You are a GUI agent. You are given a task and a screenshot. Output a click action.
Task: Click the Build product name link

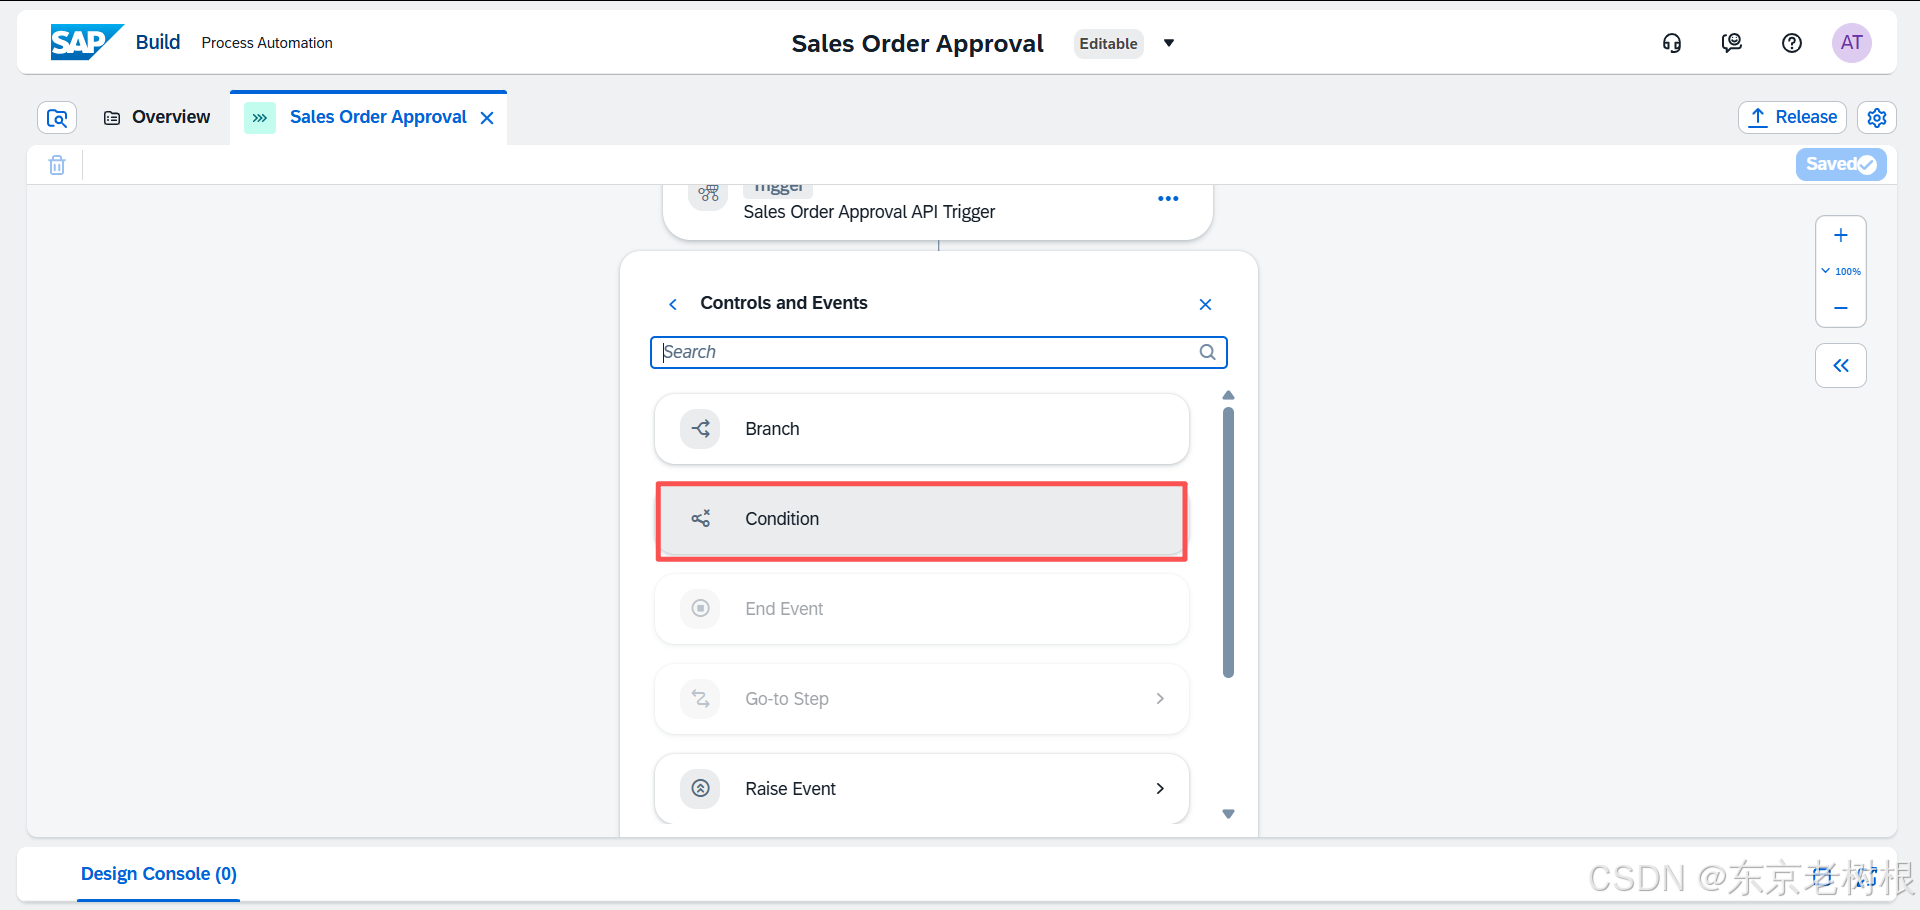[158, 42]
